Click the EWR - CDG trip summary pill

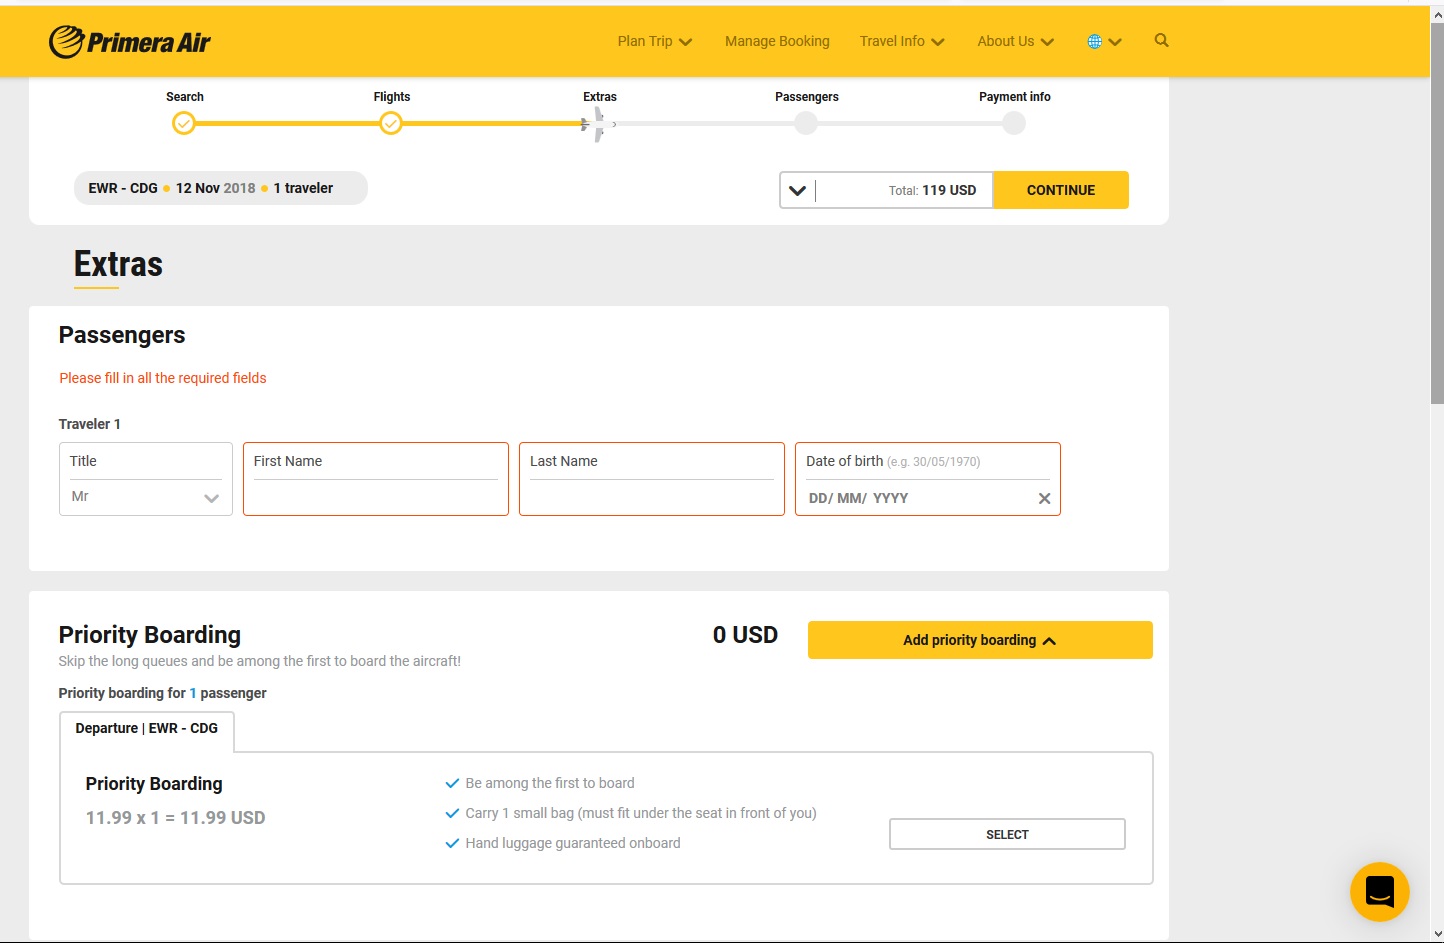pos(221,188)
